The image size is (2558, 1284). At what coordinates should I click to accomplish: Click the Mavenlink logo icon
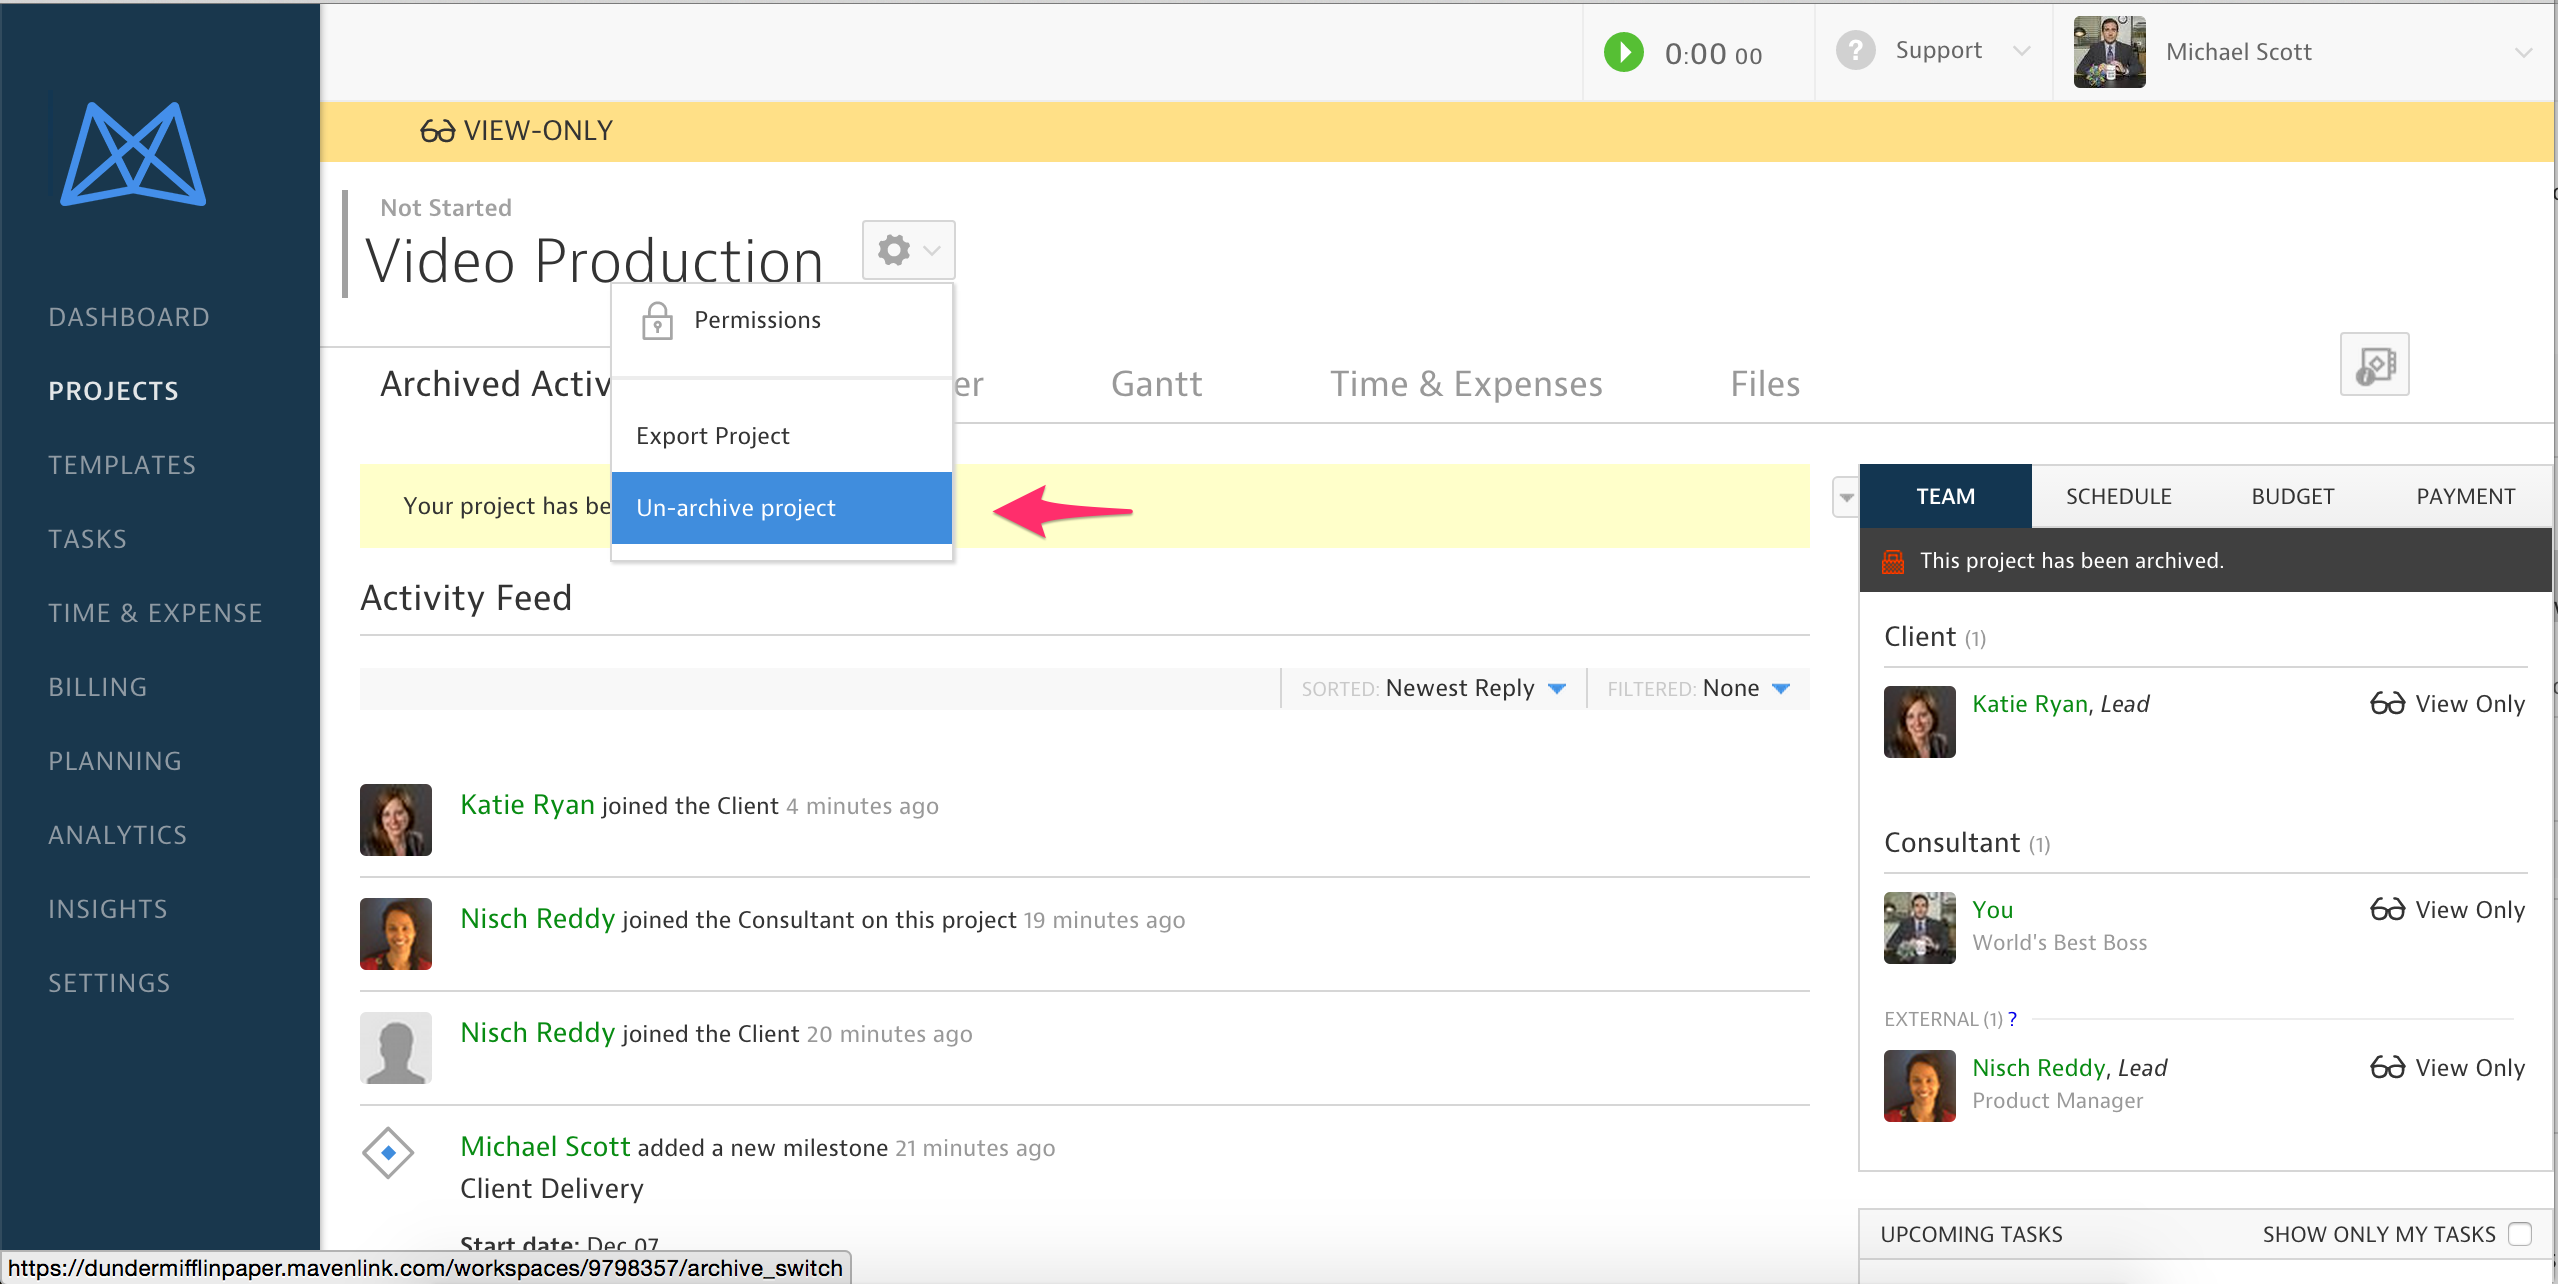pos(133,155)
